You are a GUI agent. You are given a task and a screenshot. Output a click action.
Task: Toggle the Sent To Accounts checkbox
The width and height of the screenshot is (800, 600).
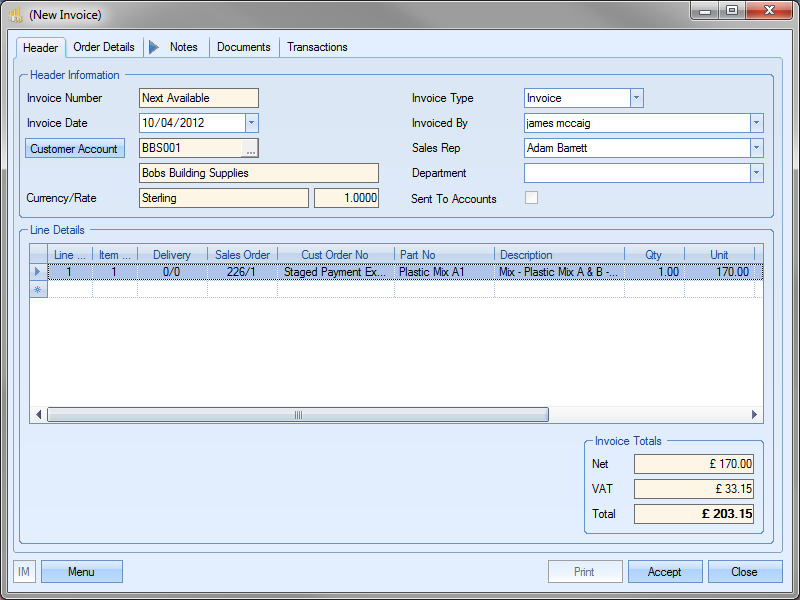531,198
